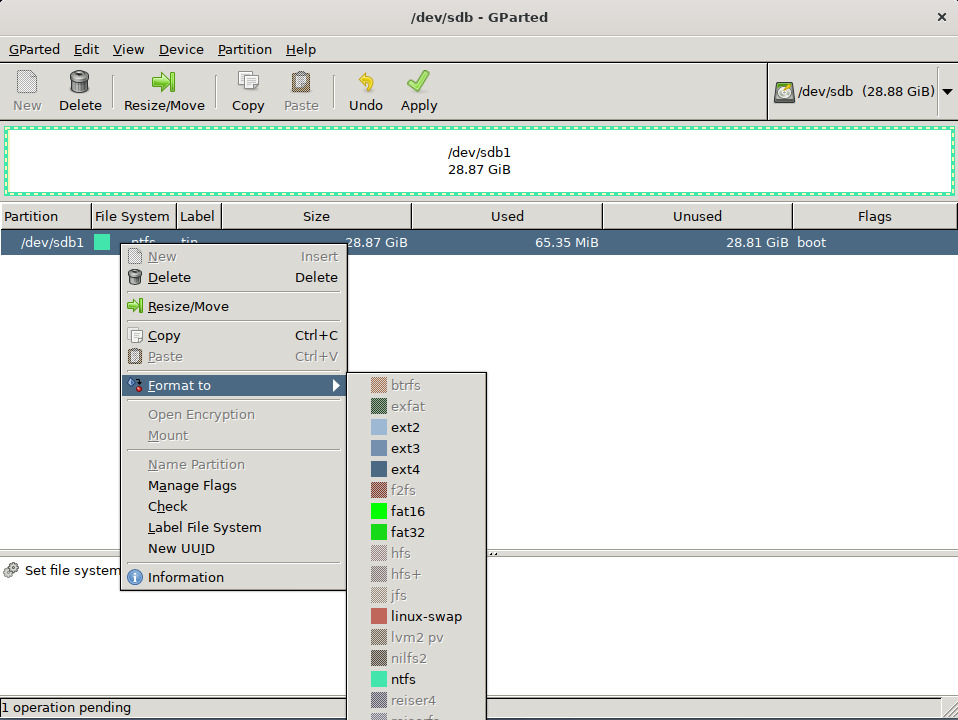The height and width of the screenshot is (720, 958).
Task: Choose linux-swap as the file system
Action: (426, 617)
